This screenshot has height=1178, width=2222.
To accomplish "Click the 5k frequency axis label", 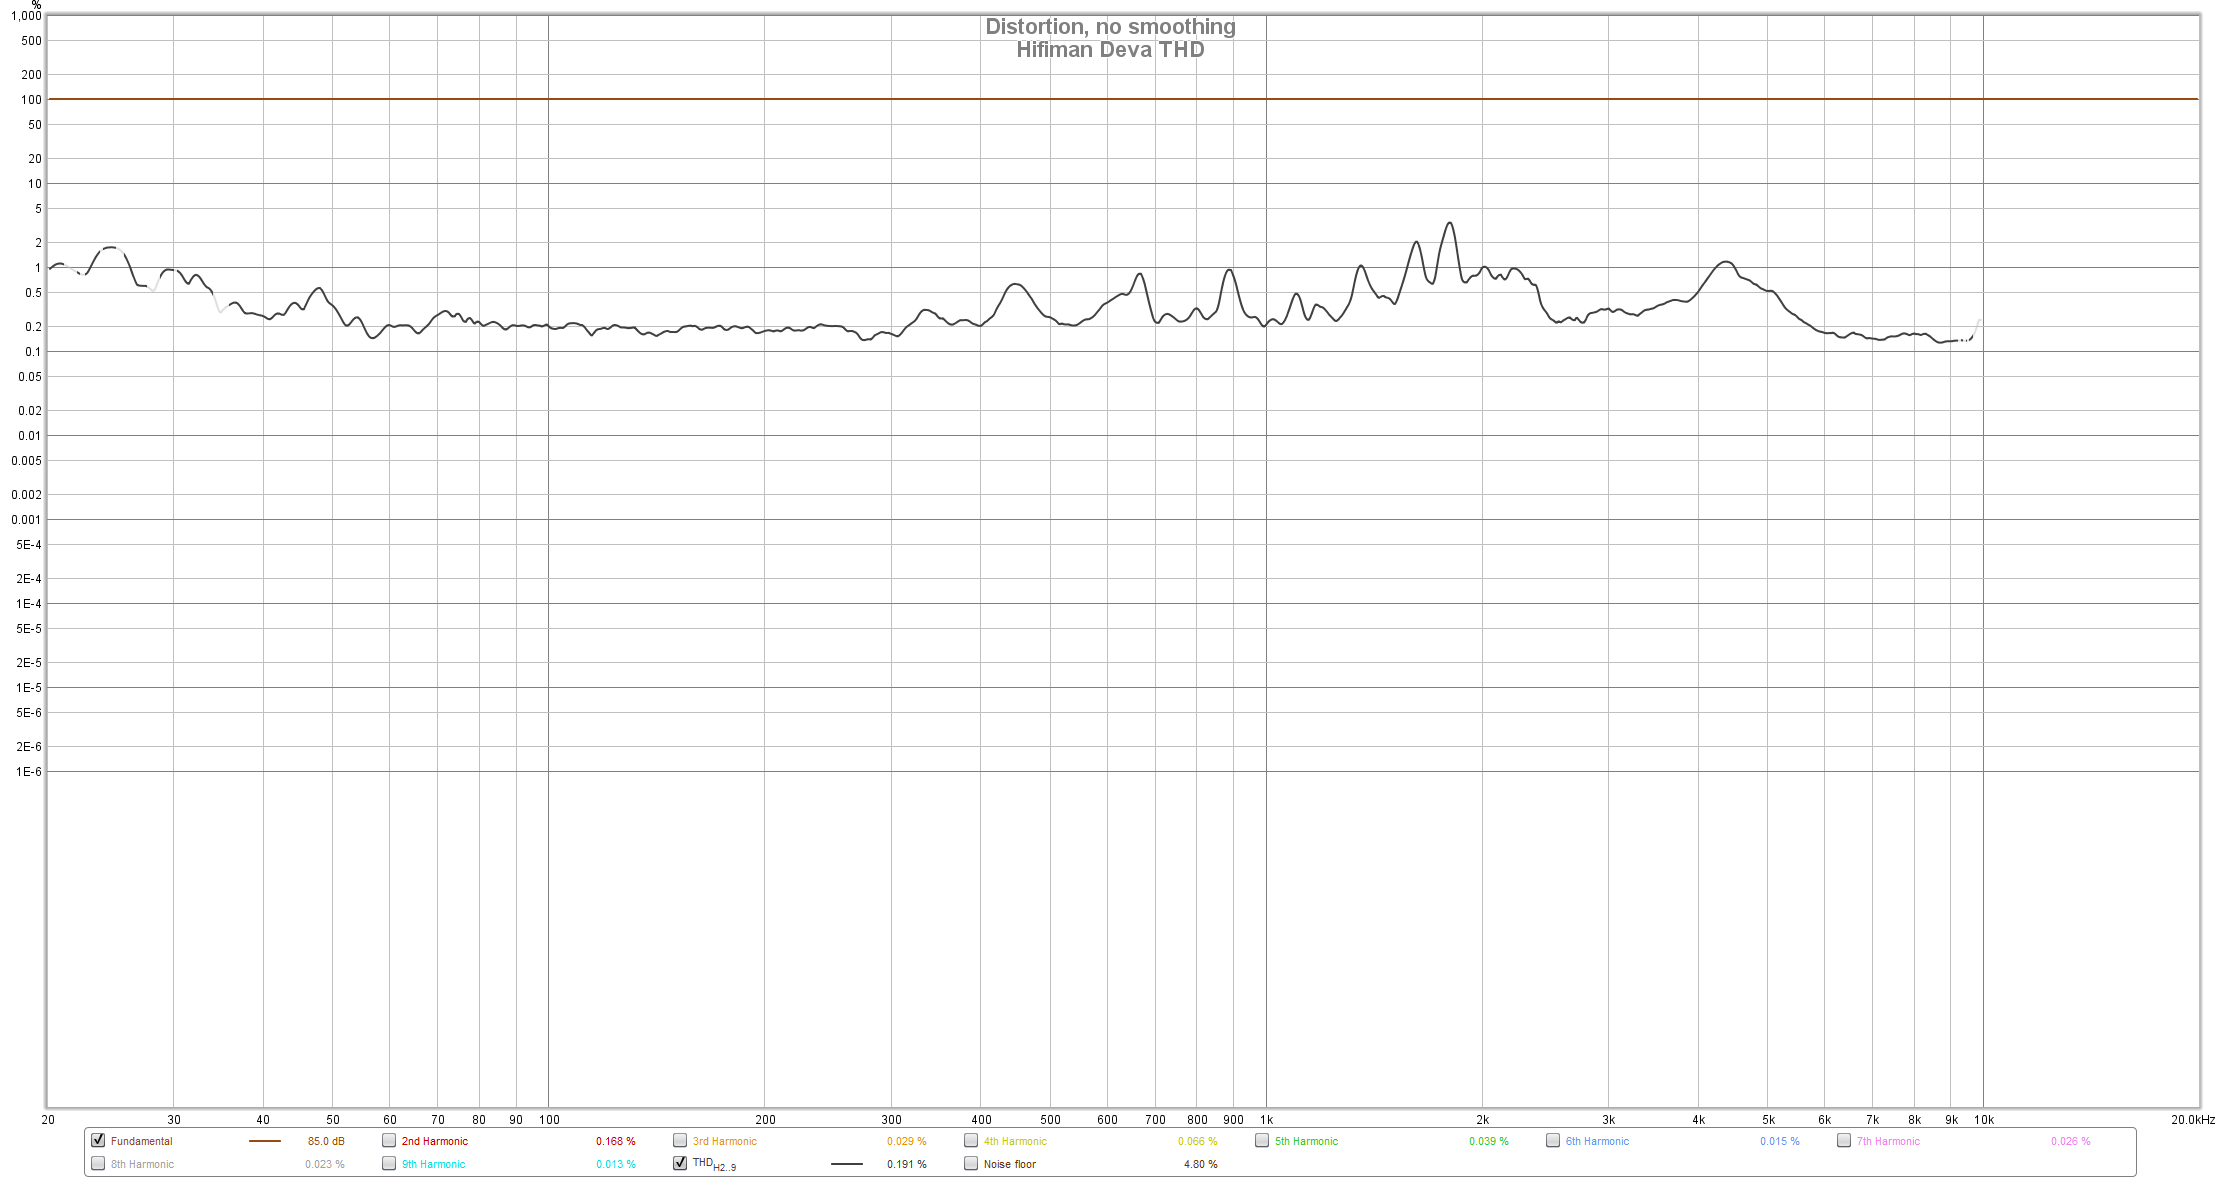I will click(x=1768, y=1120).
